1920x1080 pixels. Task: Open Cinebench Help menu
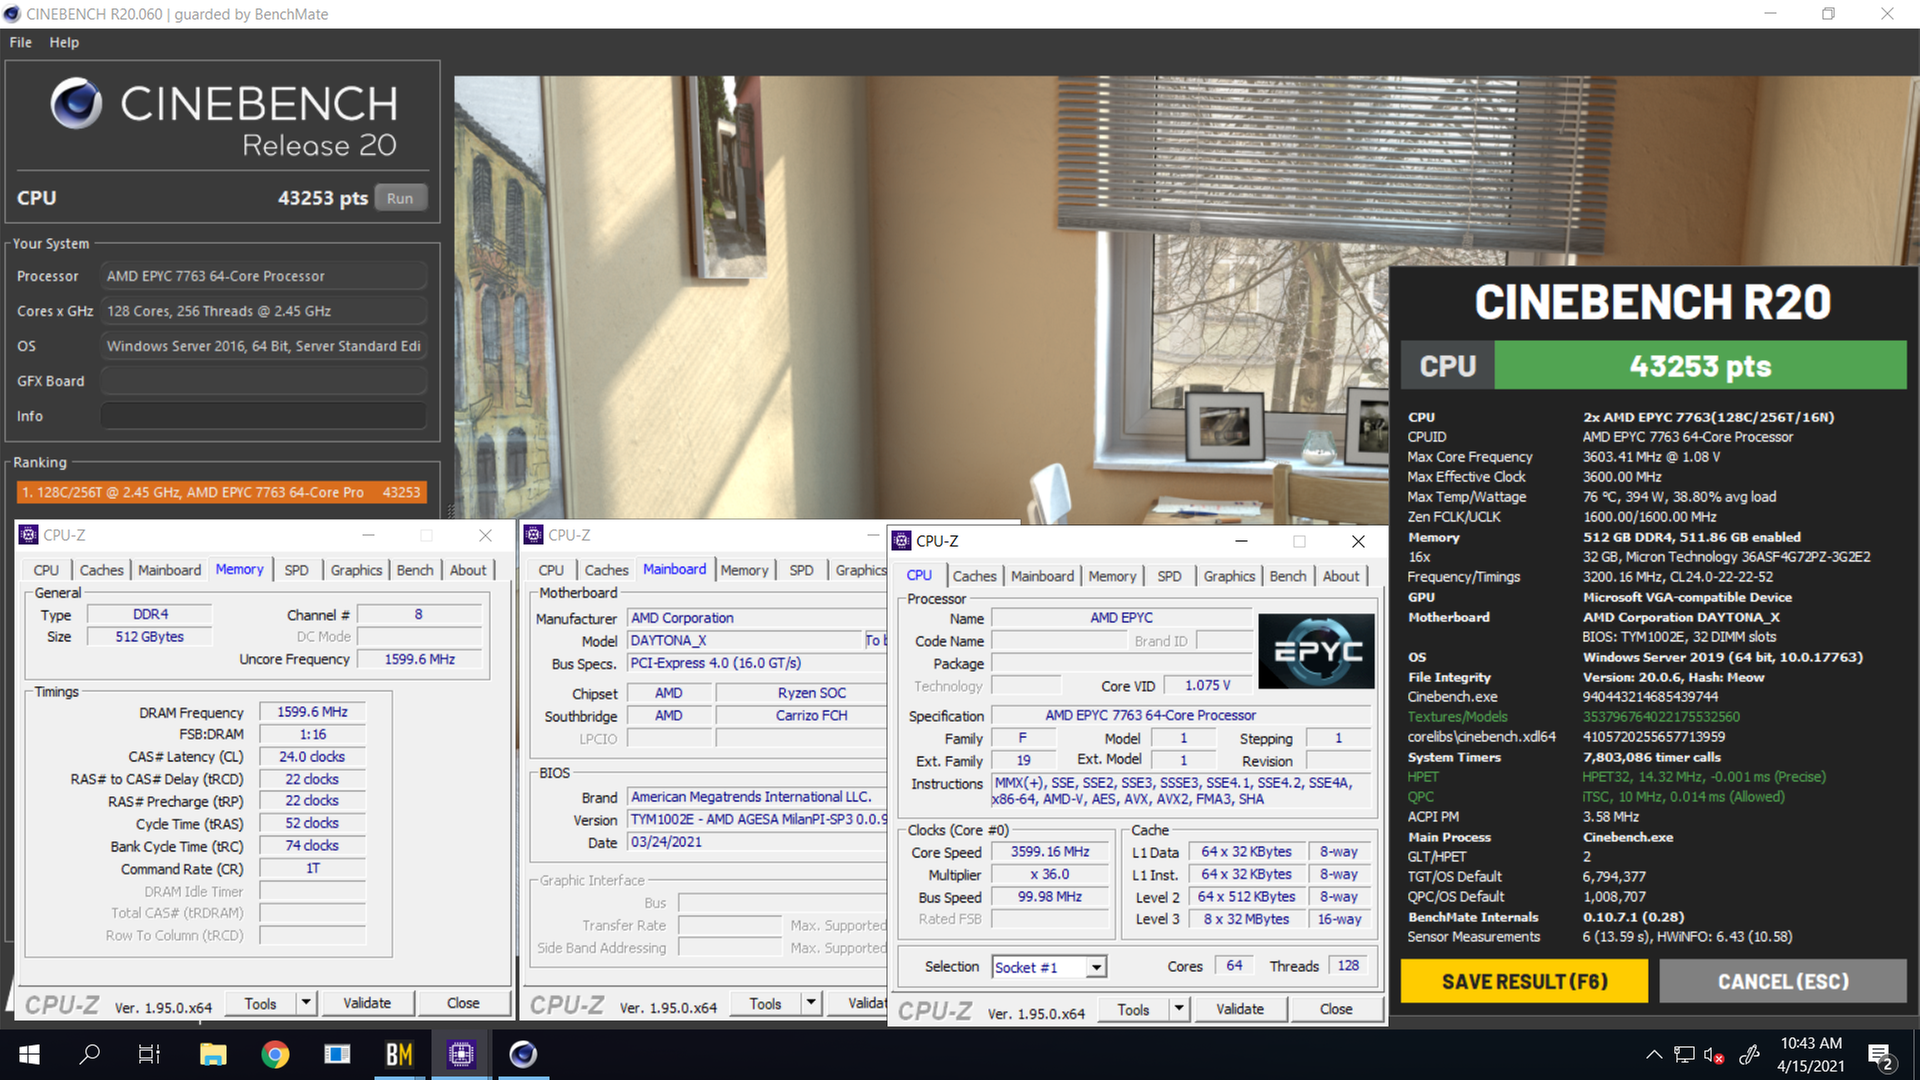[x=64, y=42]
